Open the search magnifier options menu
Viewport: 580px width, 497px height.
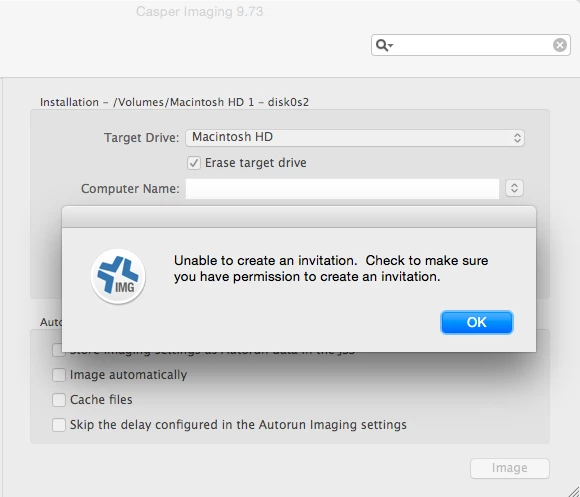(x=384, y=45)
